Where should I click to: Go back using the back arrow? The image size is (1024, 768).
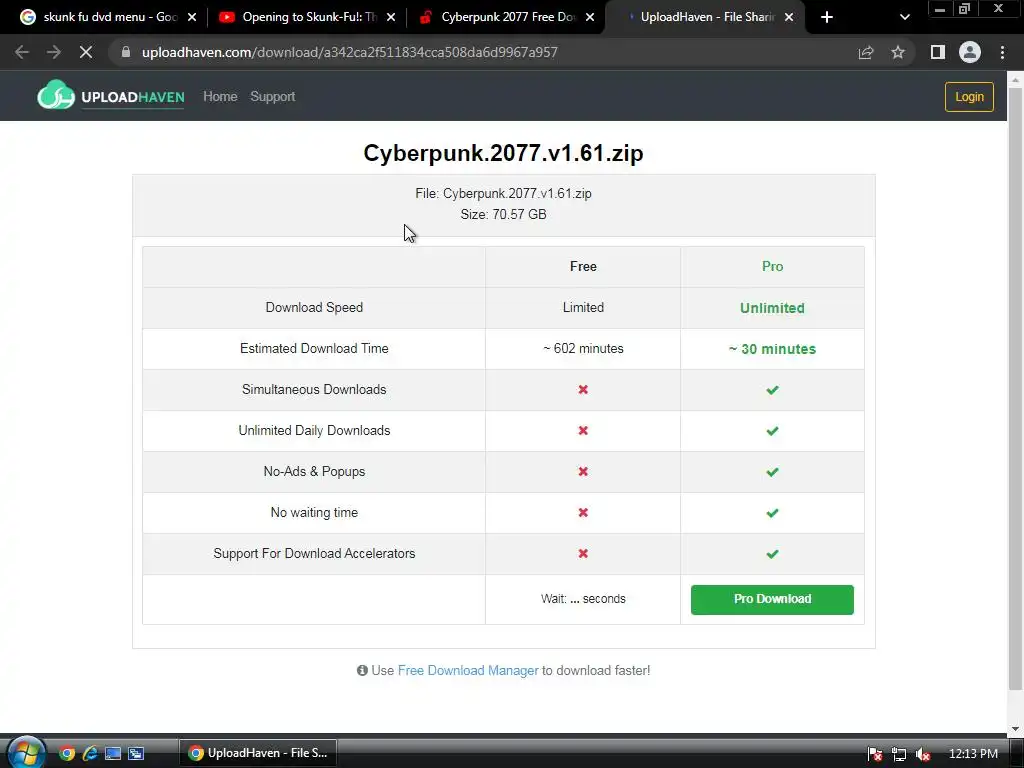coord(22,52)
